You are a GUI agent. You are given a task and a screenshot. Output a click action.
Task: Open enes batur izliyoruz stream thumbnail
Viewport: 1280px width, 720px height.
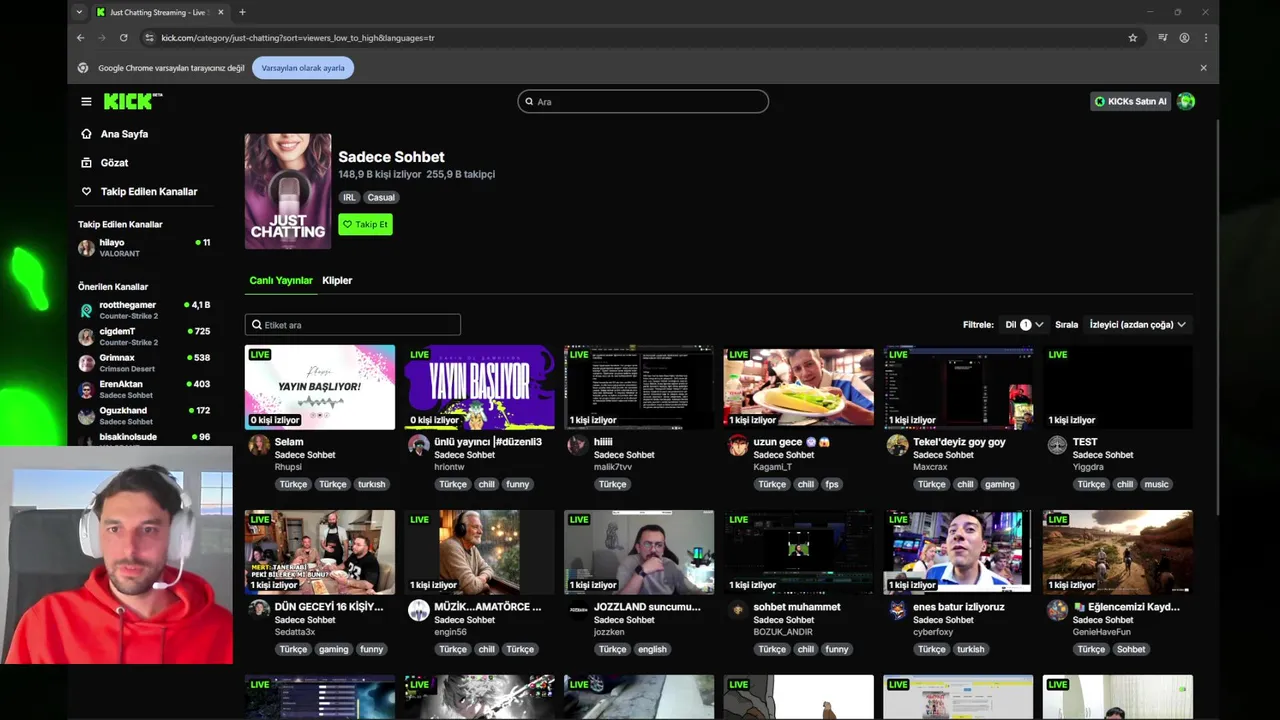pos(958,552)
